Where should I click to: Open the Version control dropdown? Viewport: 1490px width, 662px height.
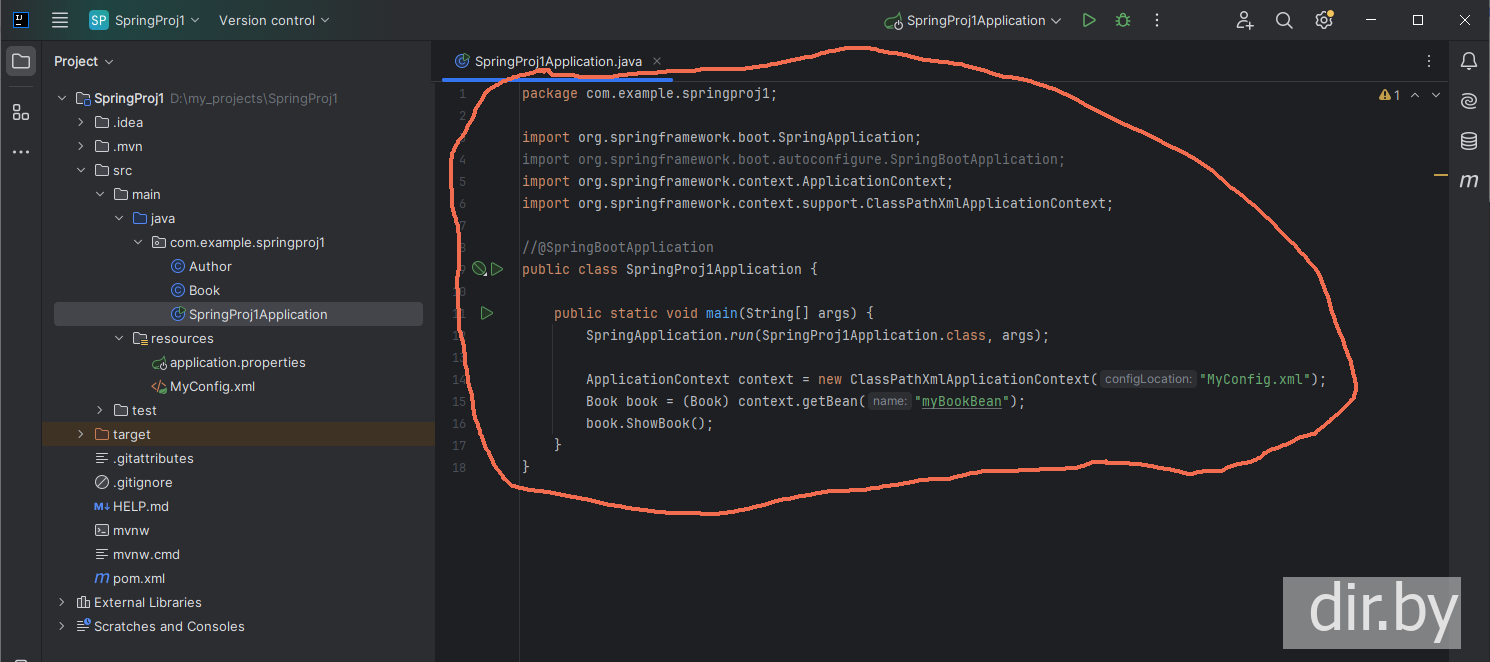274,20
